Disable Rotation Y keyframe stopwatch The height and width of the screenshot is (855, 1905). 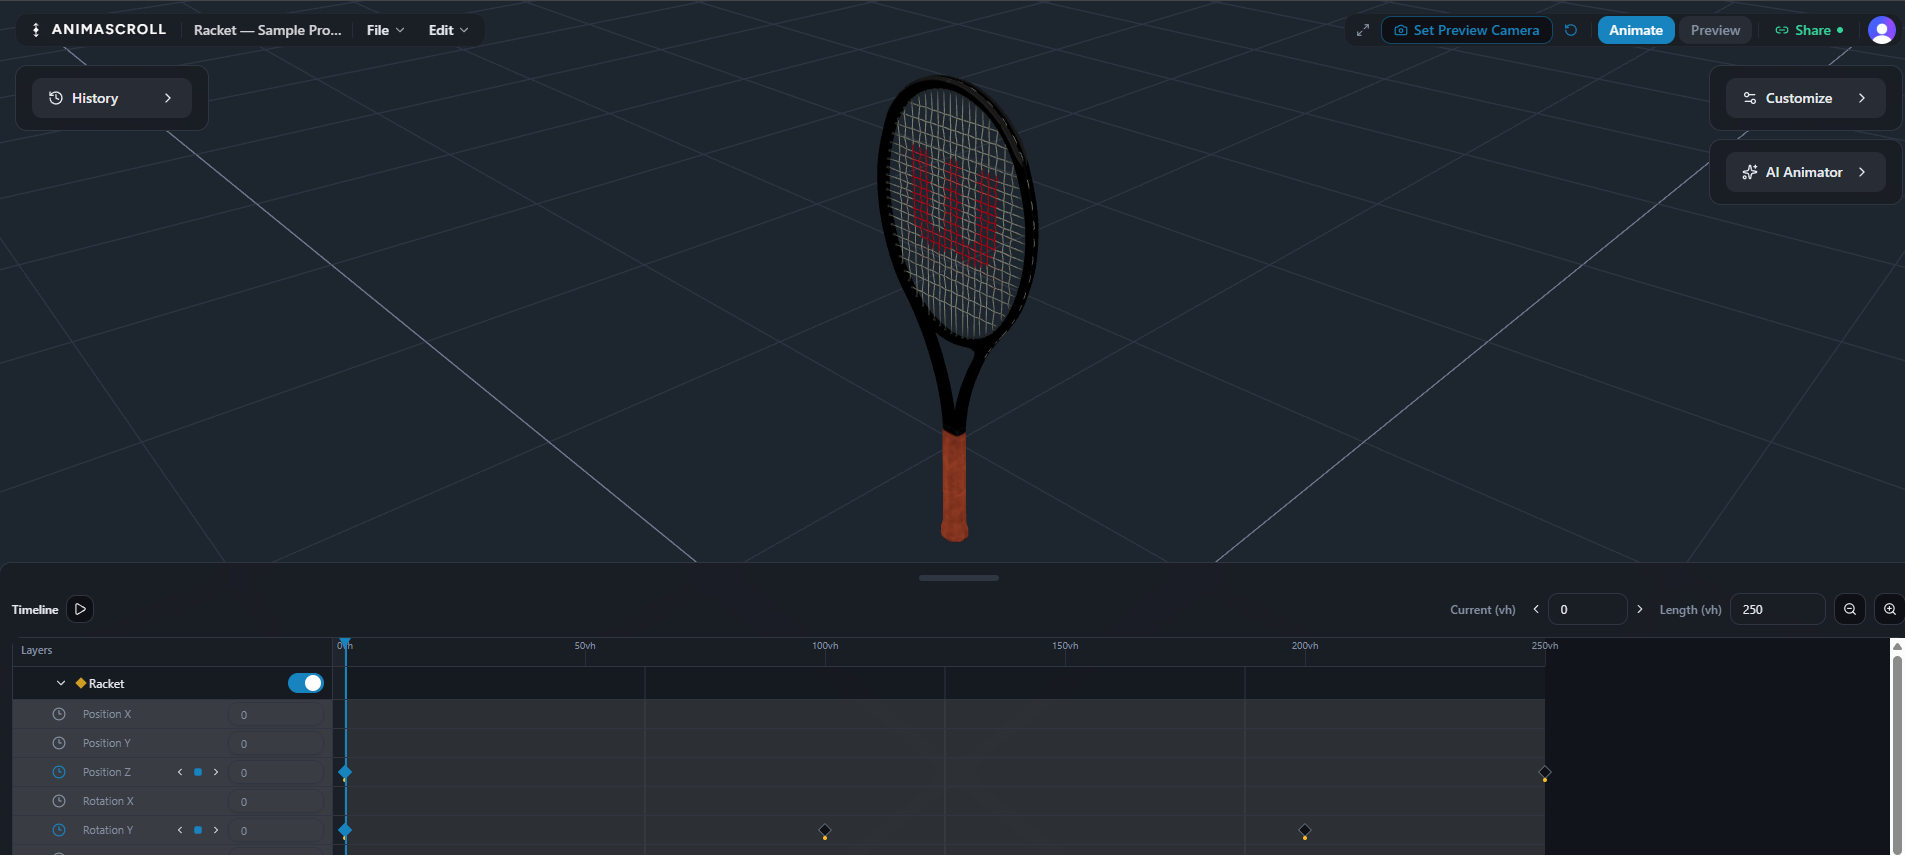click(59, 830)
